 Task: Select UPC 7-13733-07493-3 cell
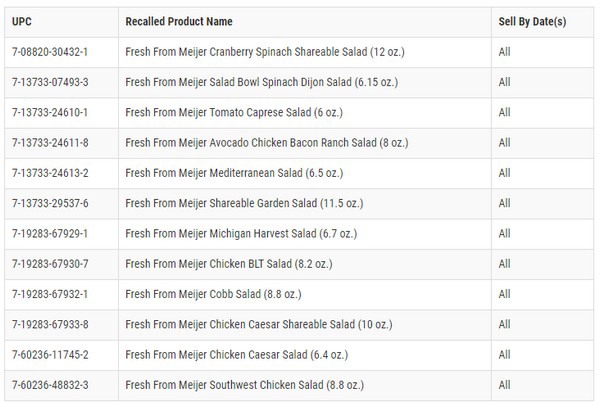tap(50, 82)
